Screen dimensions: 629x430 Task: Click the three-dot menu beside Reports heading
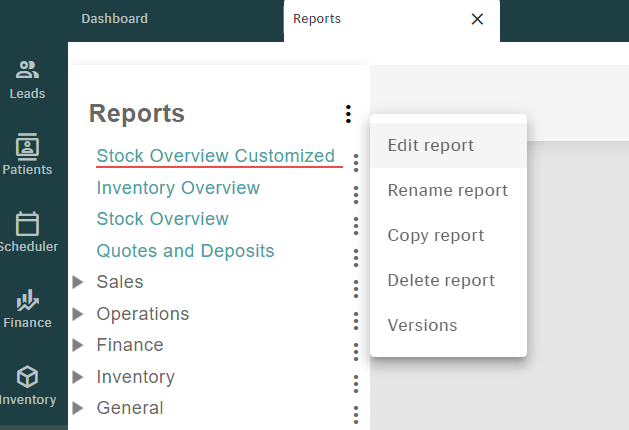tap(348, 114)
